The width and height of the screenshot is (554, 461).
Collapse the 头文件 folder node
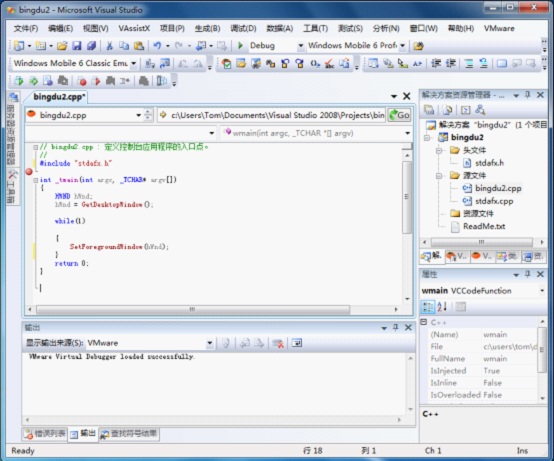[439, 150]
